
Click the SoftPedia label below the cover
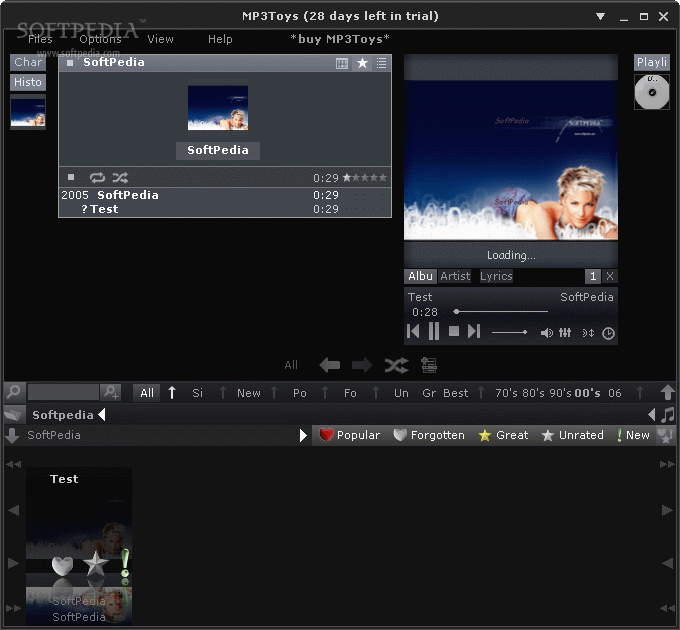tap(218, 150)
